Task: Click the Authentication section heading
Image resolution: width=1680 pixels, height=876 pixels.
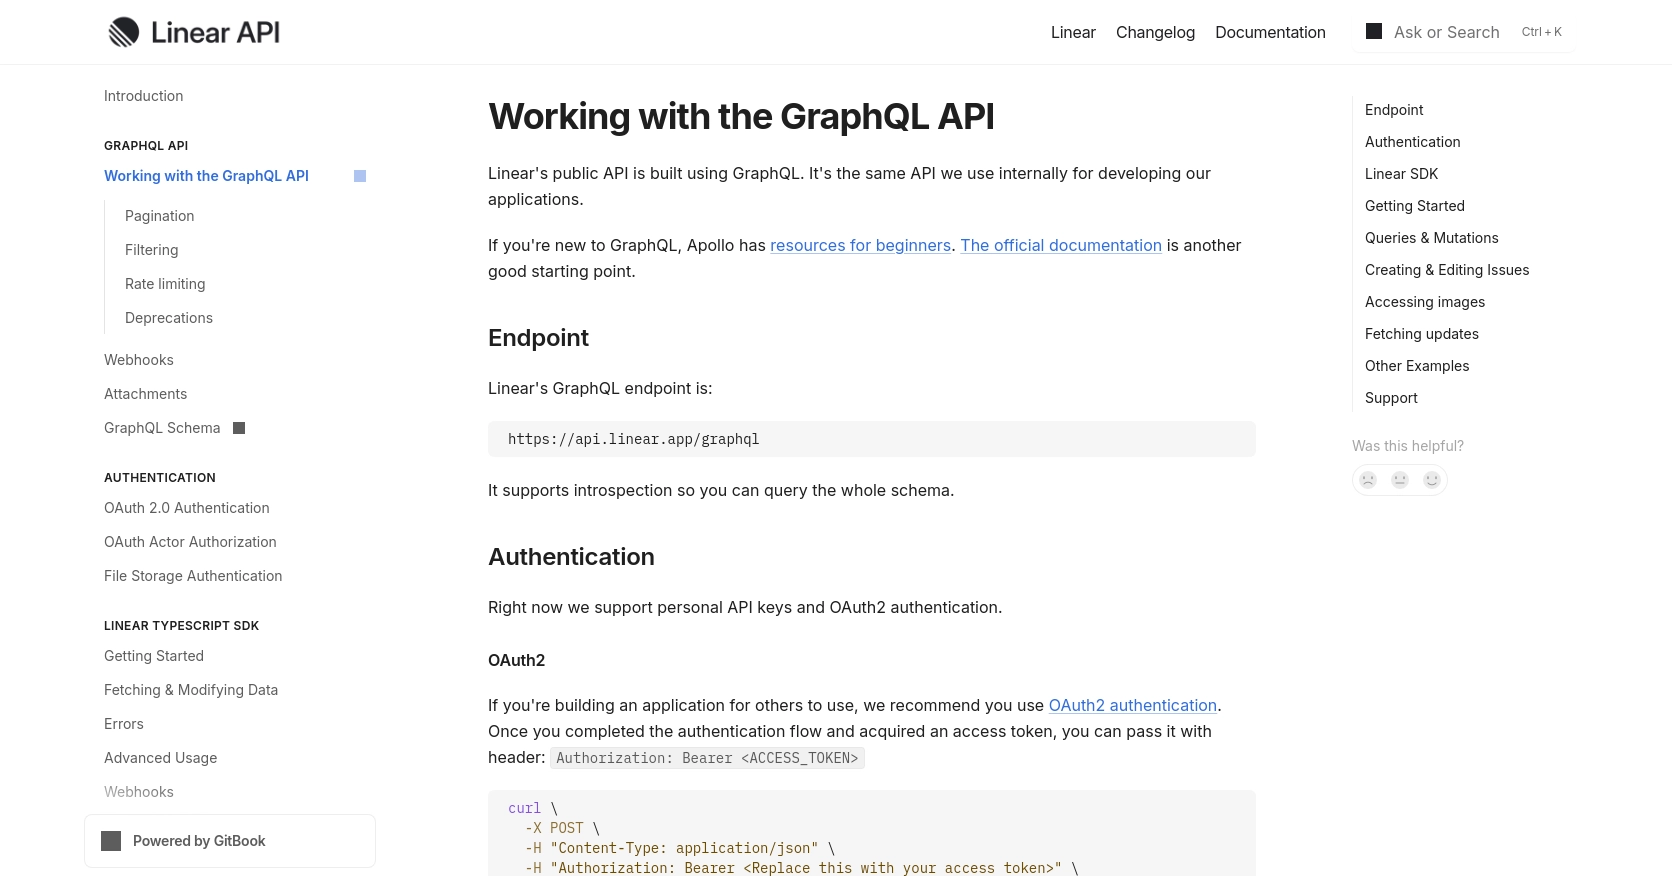Action: coord(571,557)
